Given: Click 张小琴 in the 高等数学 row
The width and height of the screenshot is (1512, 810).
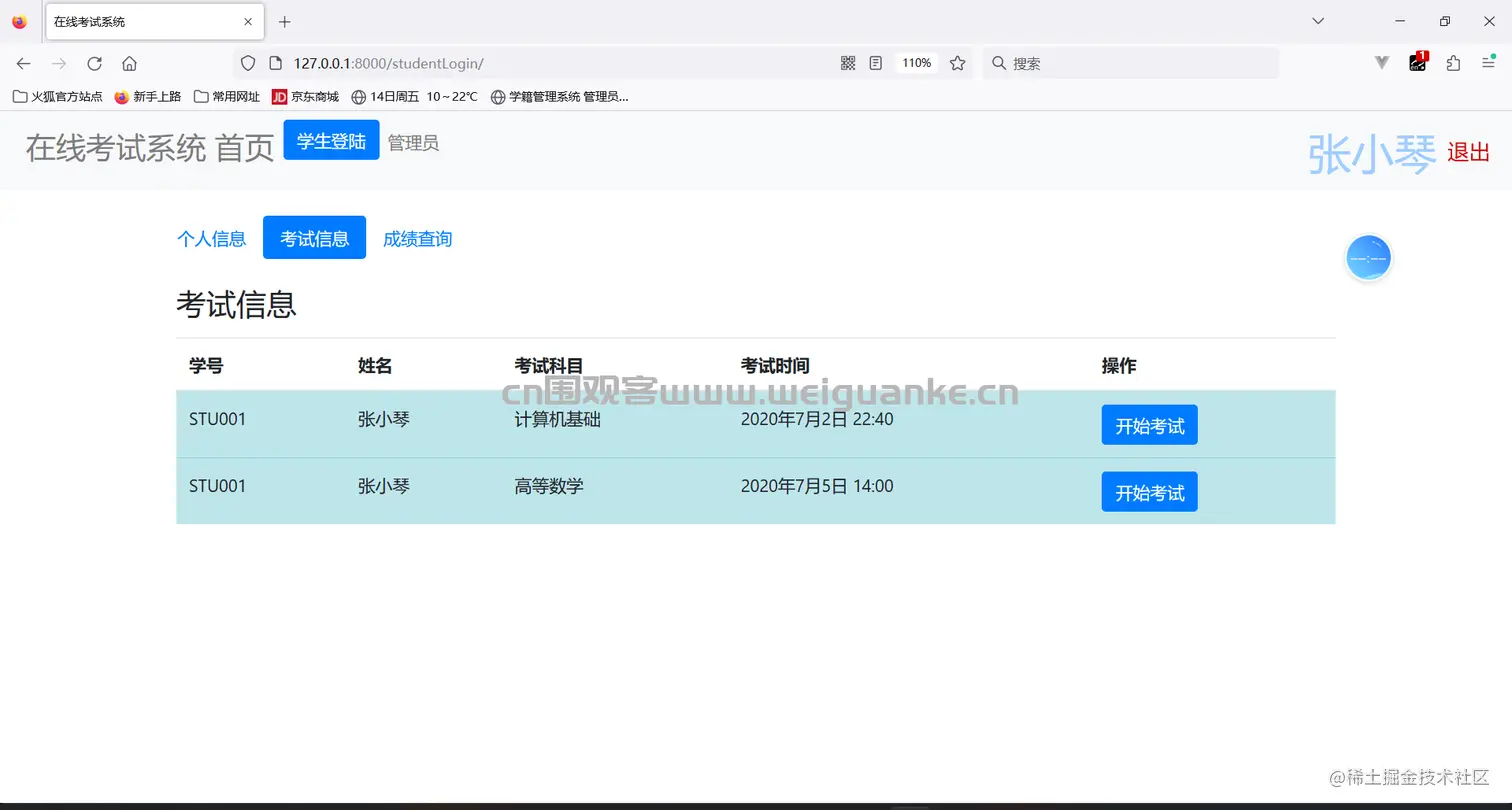Looking at the screenshot, I should 384,486.
